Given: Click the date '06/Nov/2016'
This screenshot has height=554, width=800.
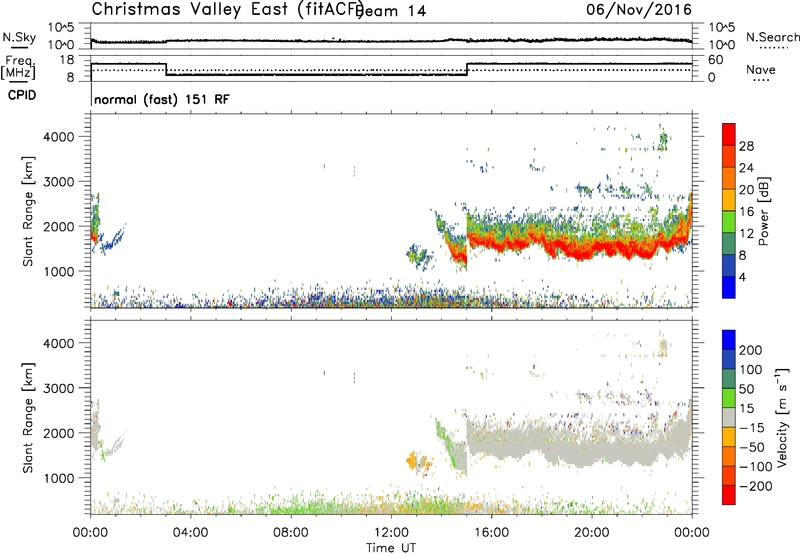Looking at the screenshot, I should [x=639, y=9].
